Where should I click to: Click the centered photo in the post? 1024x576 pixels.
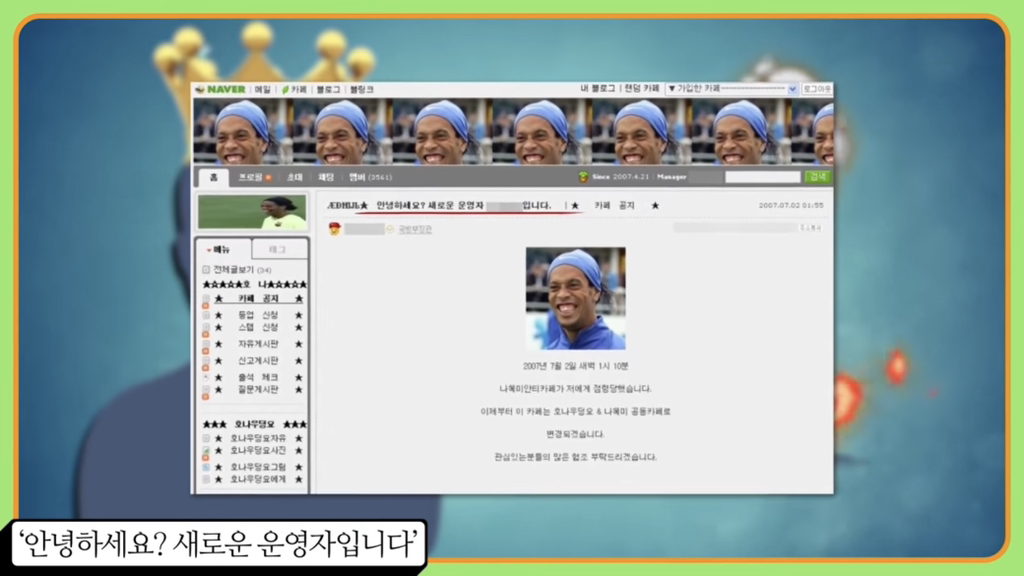[x=575, y=298]
